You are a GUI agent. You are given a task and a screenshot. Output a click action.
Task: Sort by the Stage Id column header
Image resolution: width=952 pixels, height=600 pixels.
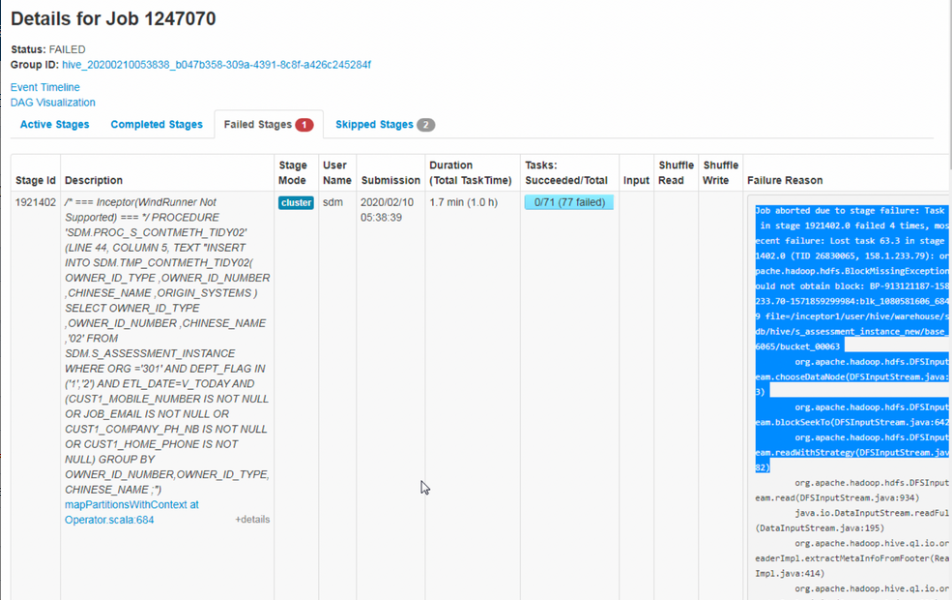coord(36,180)
